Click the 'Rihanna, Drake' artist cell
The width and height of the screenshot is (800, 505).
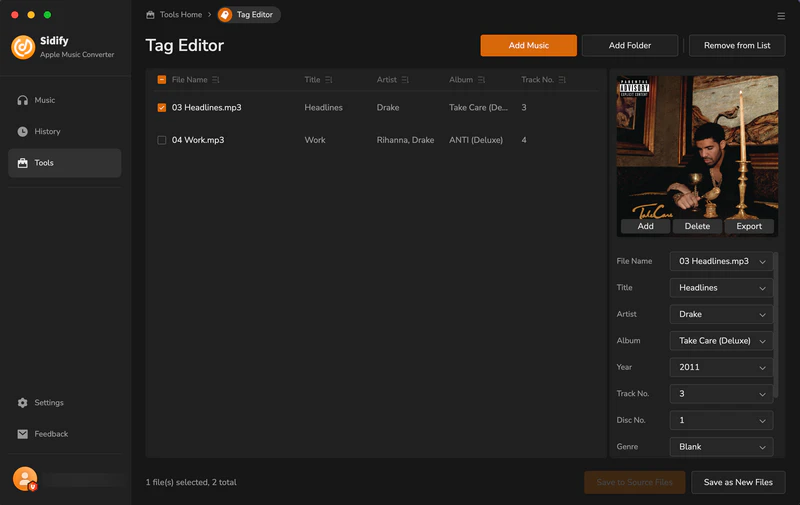point(405,140)
